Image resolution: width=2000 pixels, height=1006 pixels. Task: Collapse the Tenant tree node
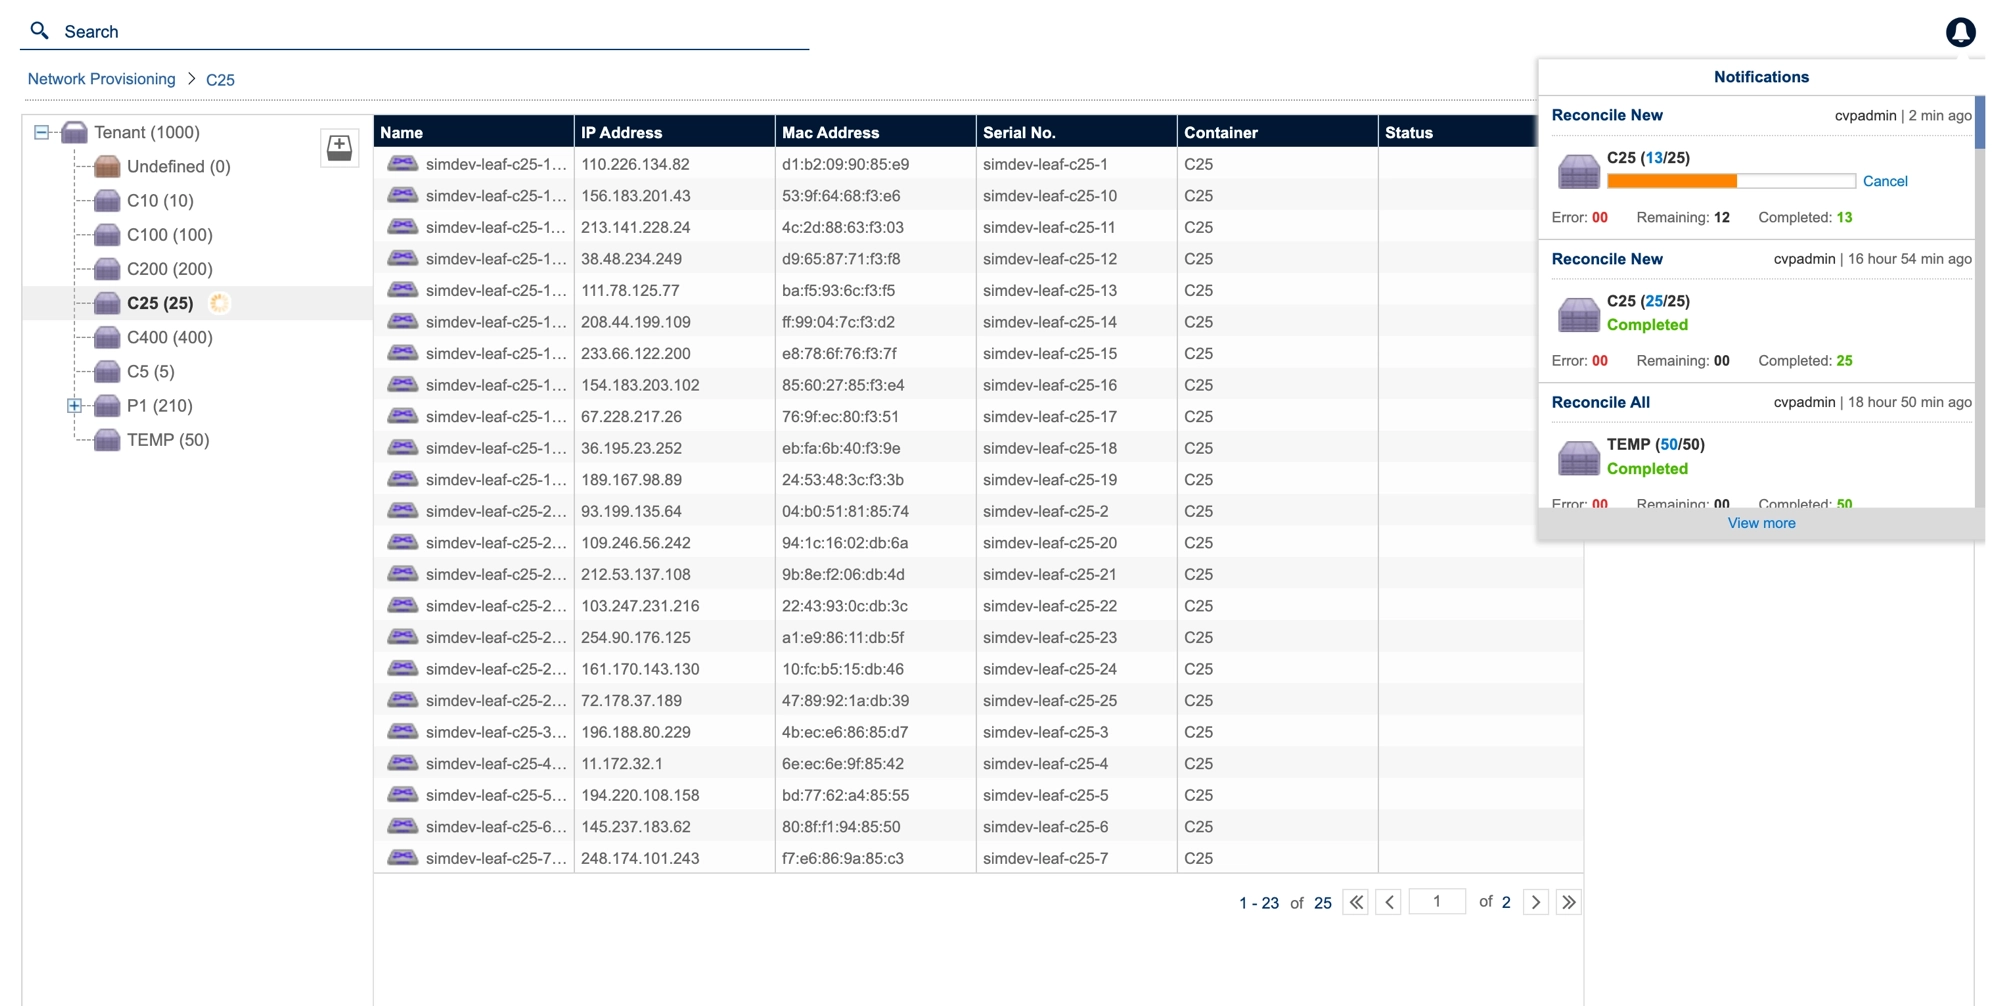point(41,132)
